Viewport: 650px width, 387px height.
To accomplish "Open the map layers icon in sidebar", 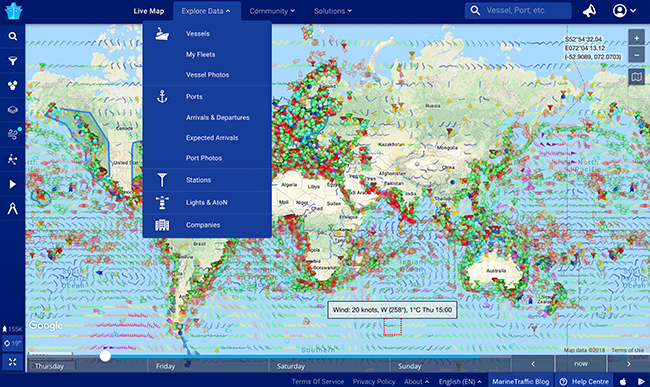I will 12,110.
